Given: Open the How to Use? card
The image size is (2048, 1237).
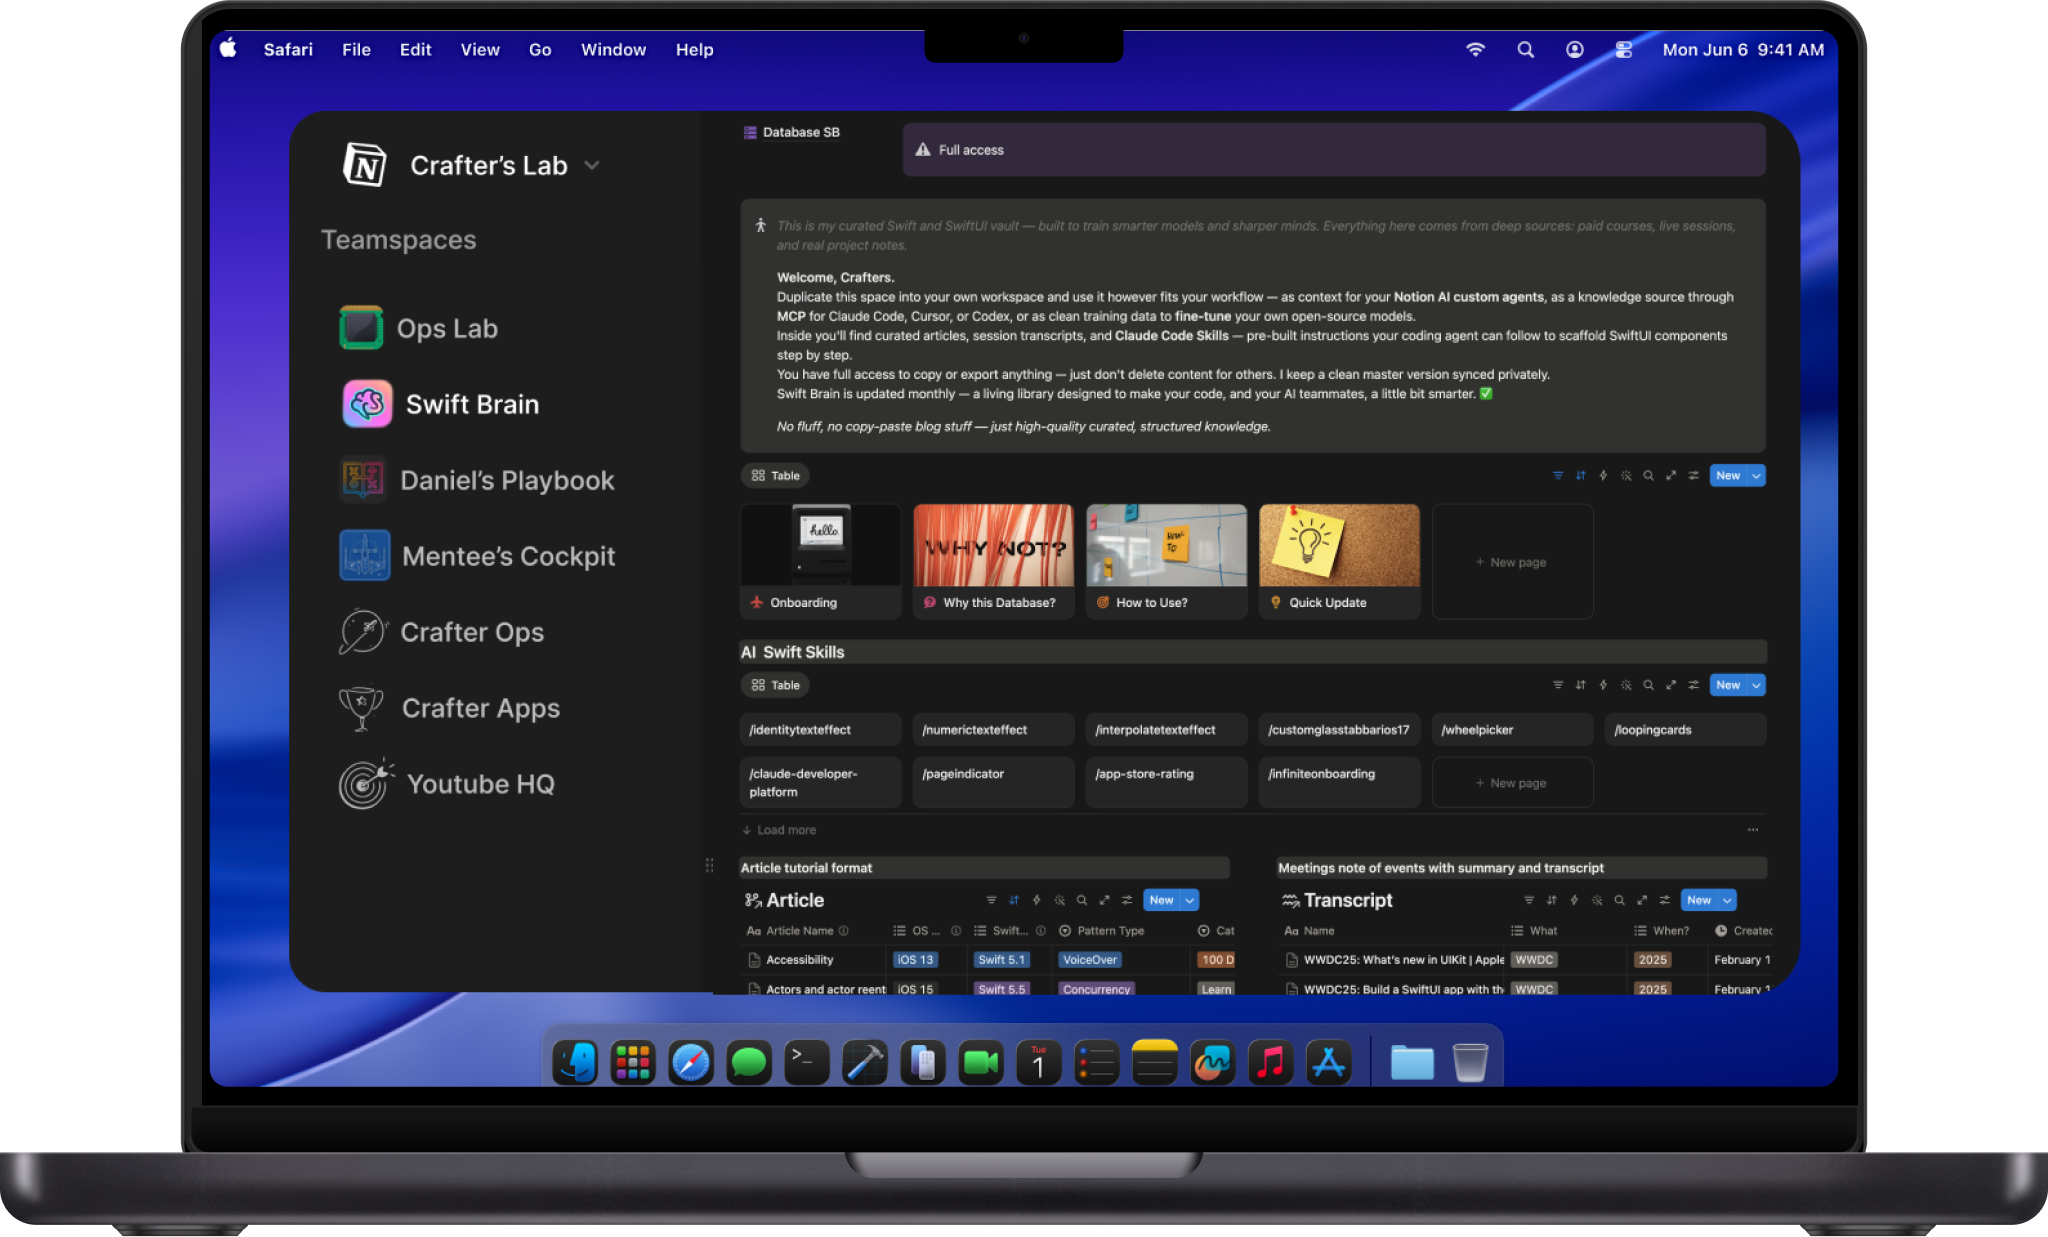Looking at the screenshot, I should (1166, 562).
